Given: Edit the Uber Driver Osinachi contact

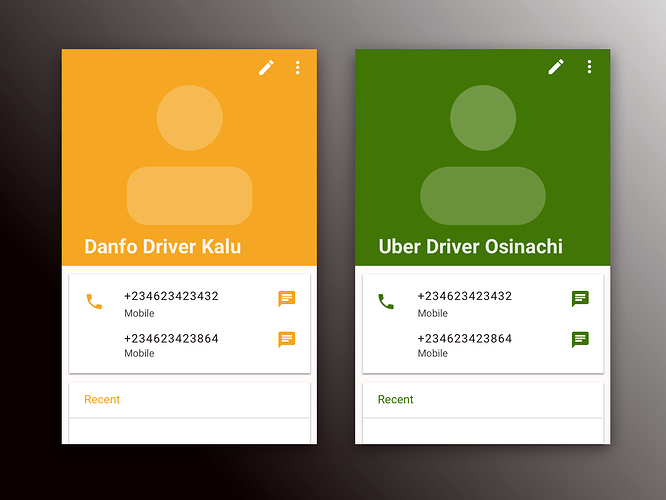Looking at the screenshot, I should pos(556,67).
